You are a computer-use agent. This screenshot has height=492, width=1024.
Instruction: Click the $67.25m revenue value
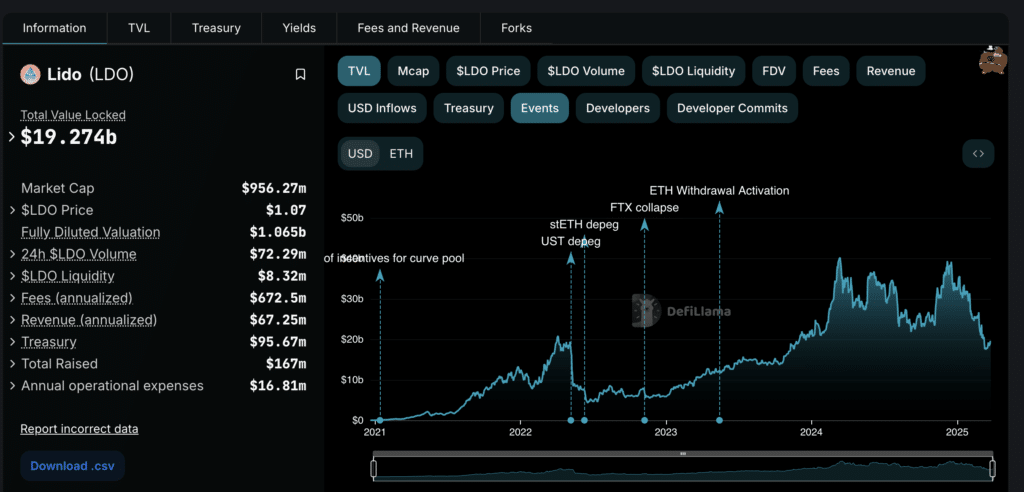pos(278,320)
